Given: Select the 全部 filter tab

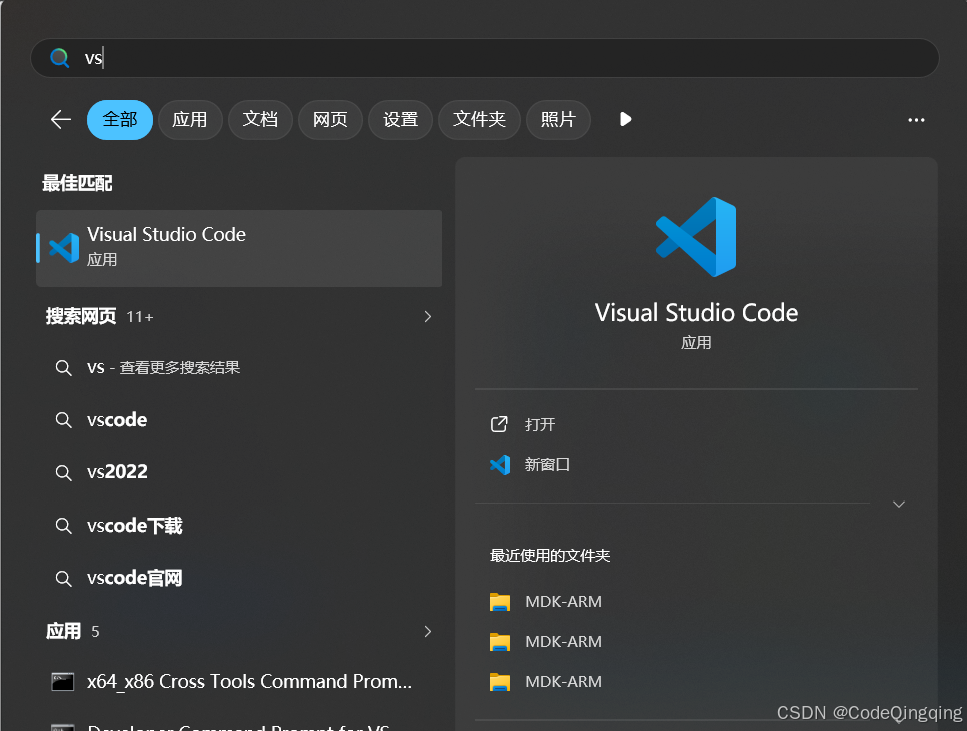Looking at the screenshot, I should pos(120,120).
